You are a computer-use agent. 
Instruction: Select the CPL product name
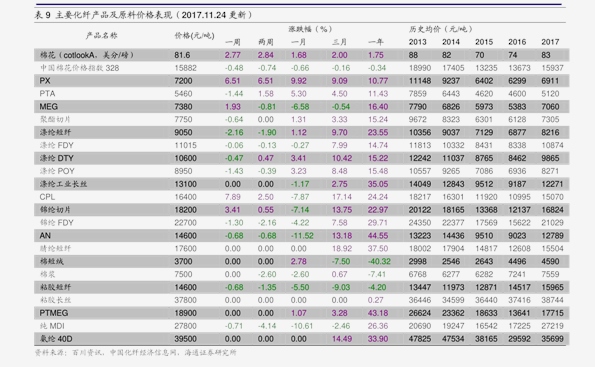pyautogui.click(x=47, y=197)
